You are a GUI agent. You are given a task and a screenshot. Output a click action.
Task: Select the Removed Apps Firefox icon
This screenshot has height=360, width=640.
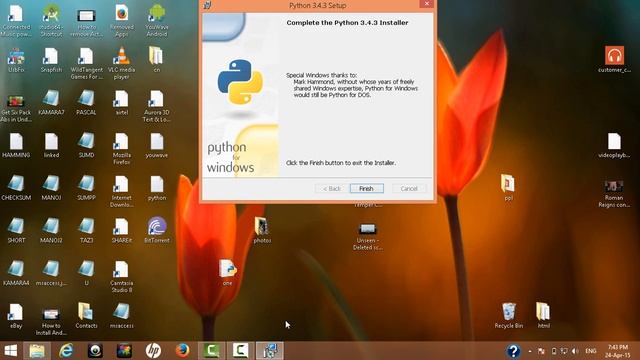[x=122, y=20]
